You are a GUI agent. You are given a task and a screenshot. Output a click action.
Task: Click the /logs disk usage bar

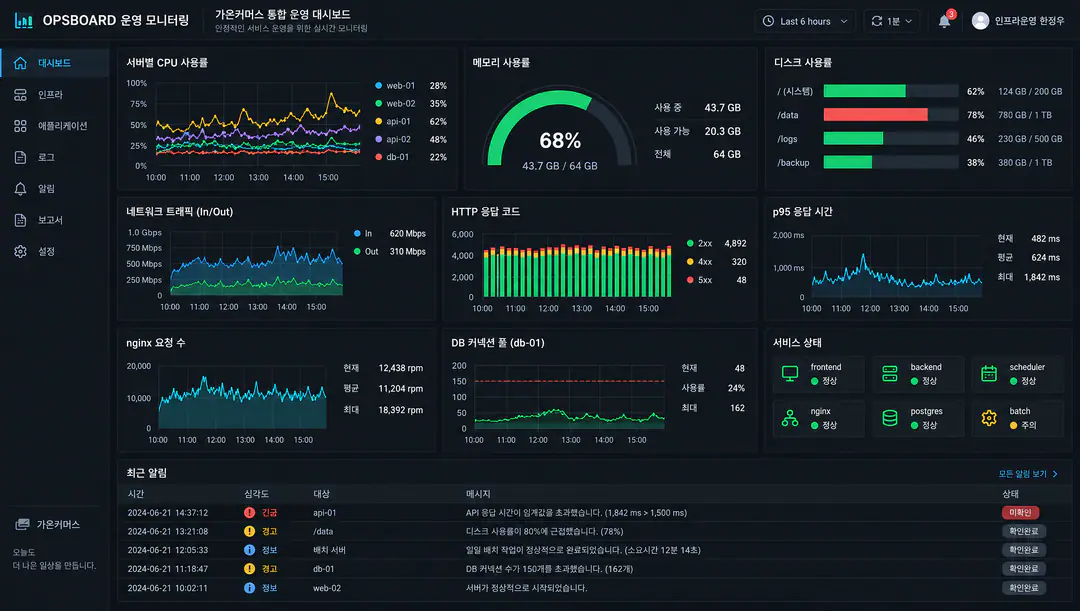[x=891, y=138]
